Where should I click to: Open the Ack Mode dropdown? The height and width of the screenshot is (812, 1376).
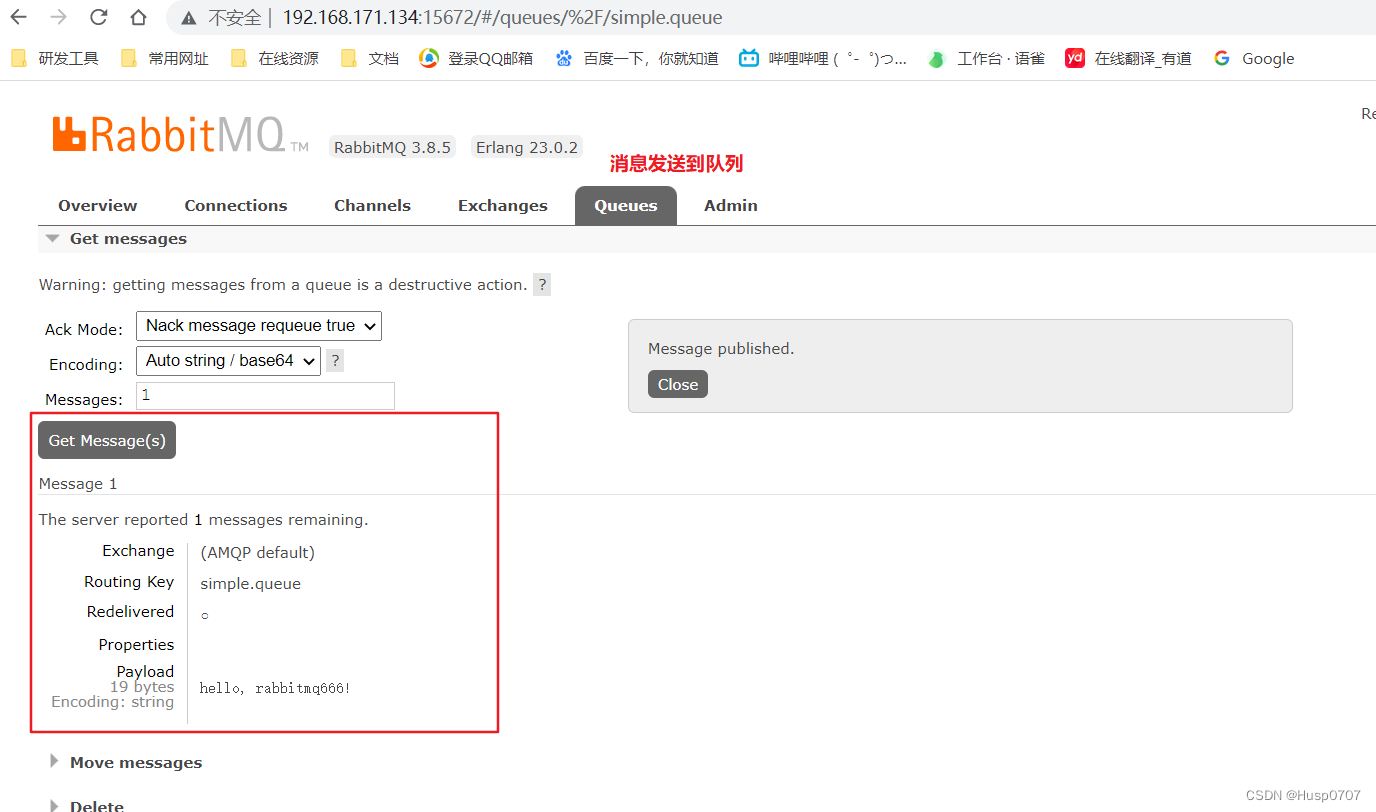tap(258, 325)
